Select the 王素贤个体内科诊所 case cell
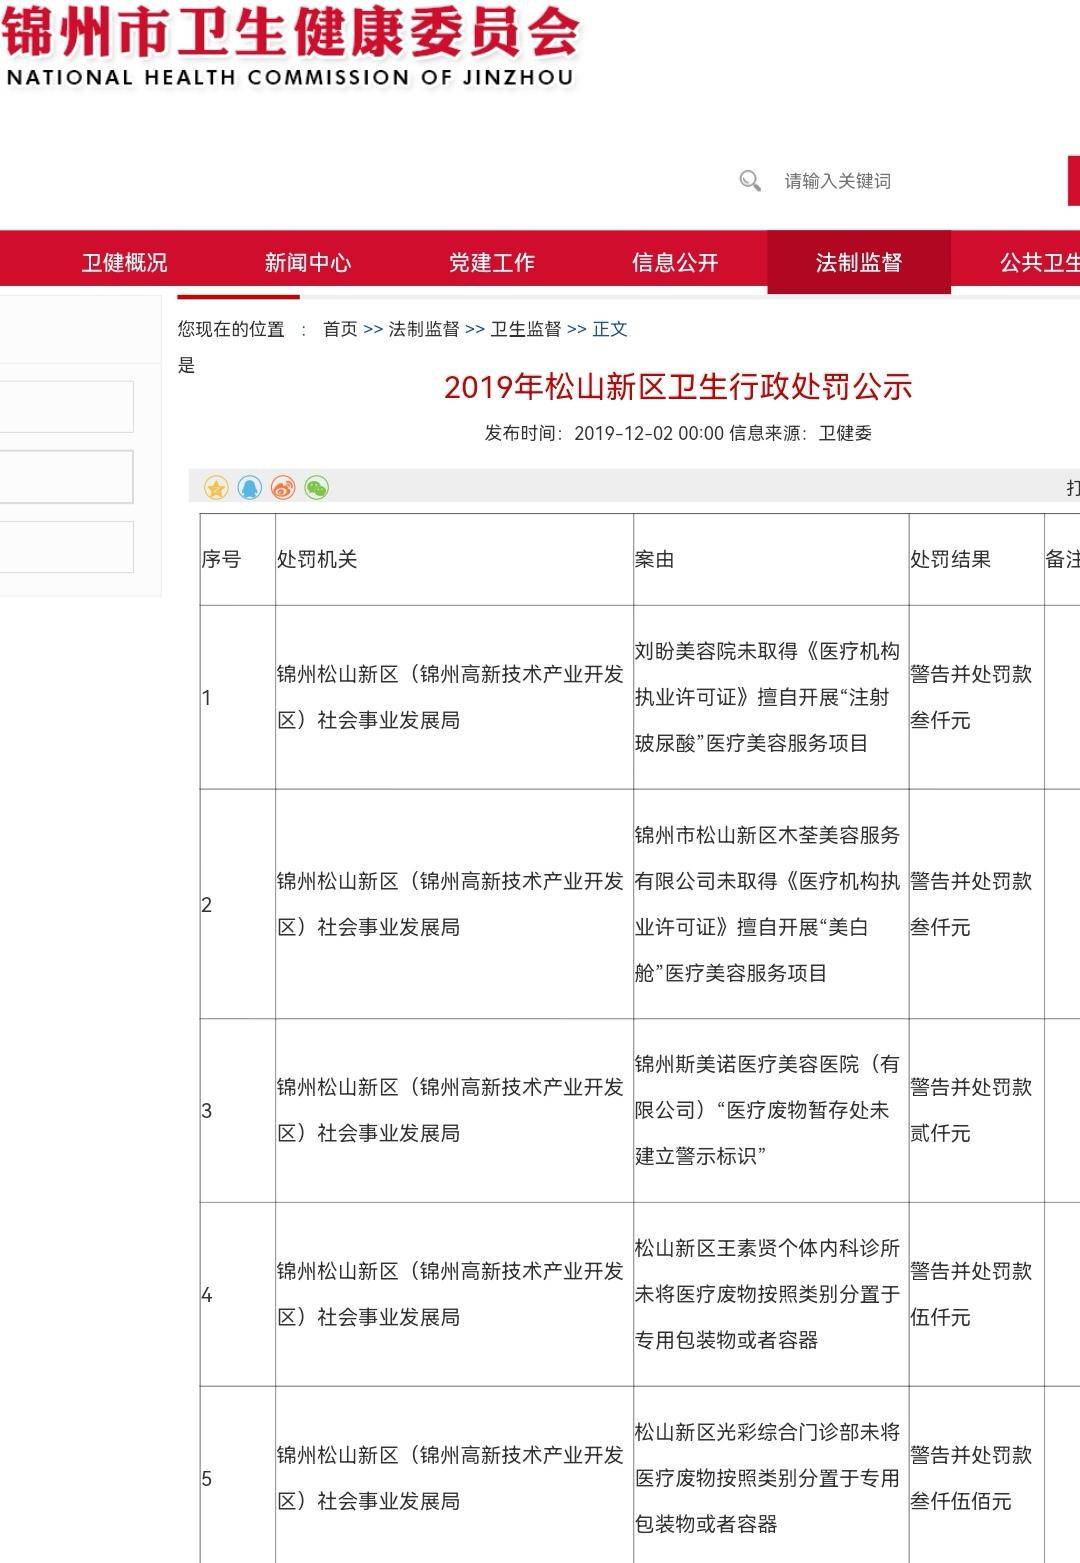The height and width of the screenshot is (1563, 1080). [771, 1294]
